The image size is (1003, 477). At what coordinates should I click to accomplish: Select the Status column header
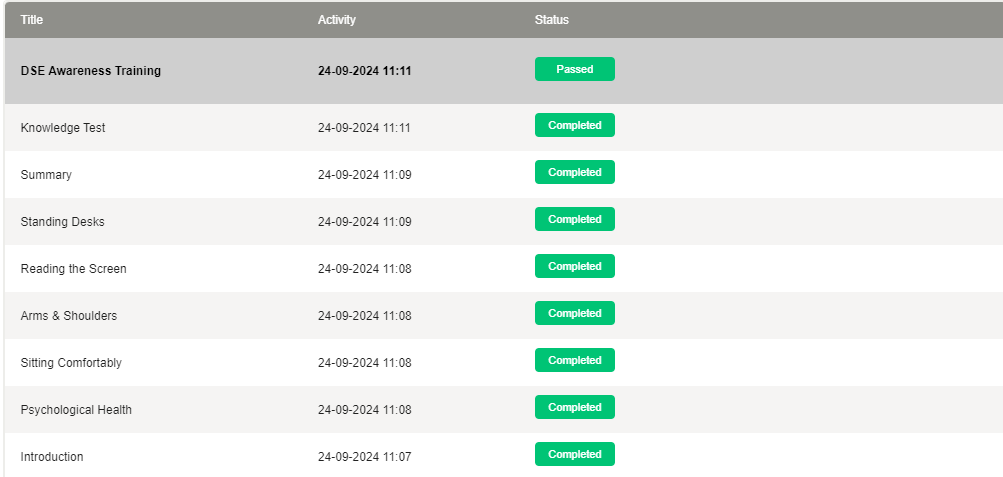point(551,20)
